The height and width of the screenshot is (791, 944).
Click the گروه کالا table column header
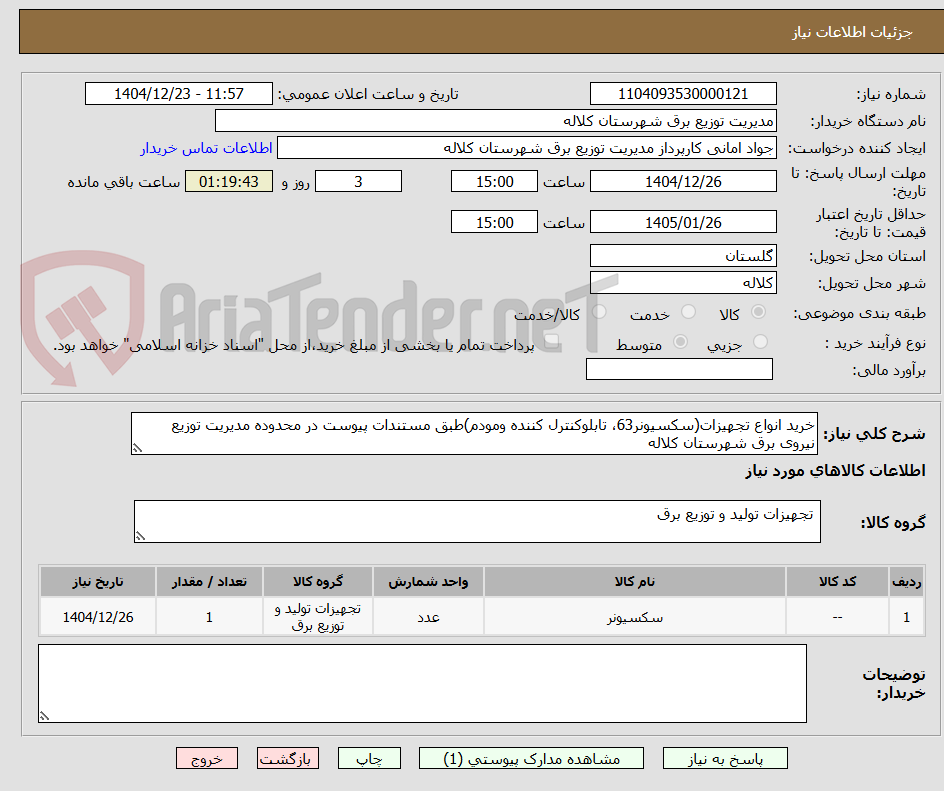318,582
